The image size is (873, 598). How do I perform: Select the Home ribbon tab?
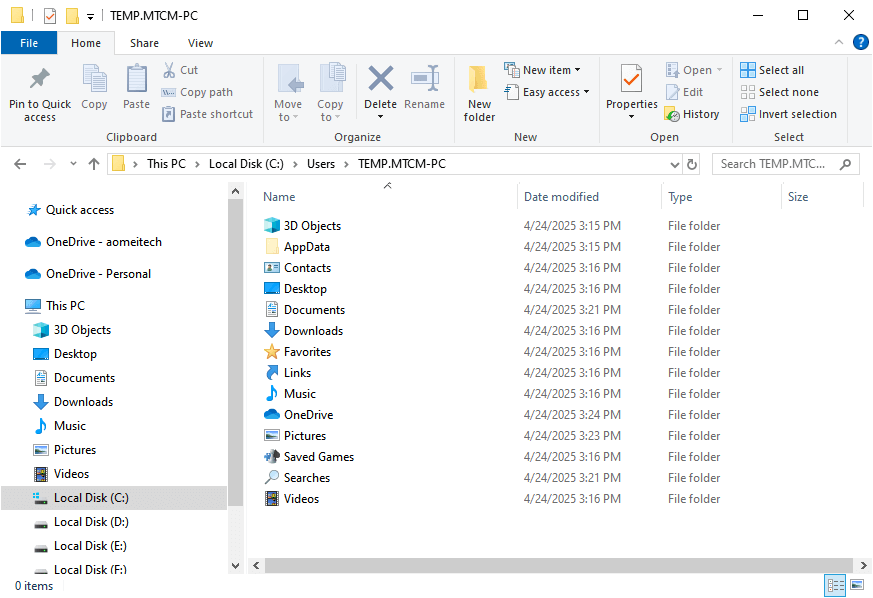click(86, 43)
